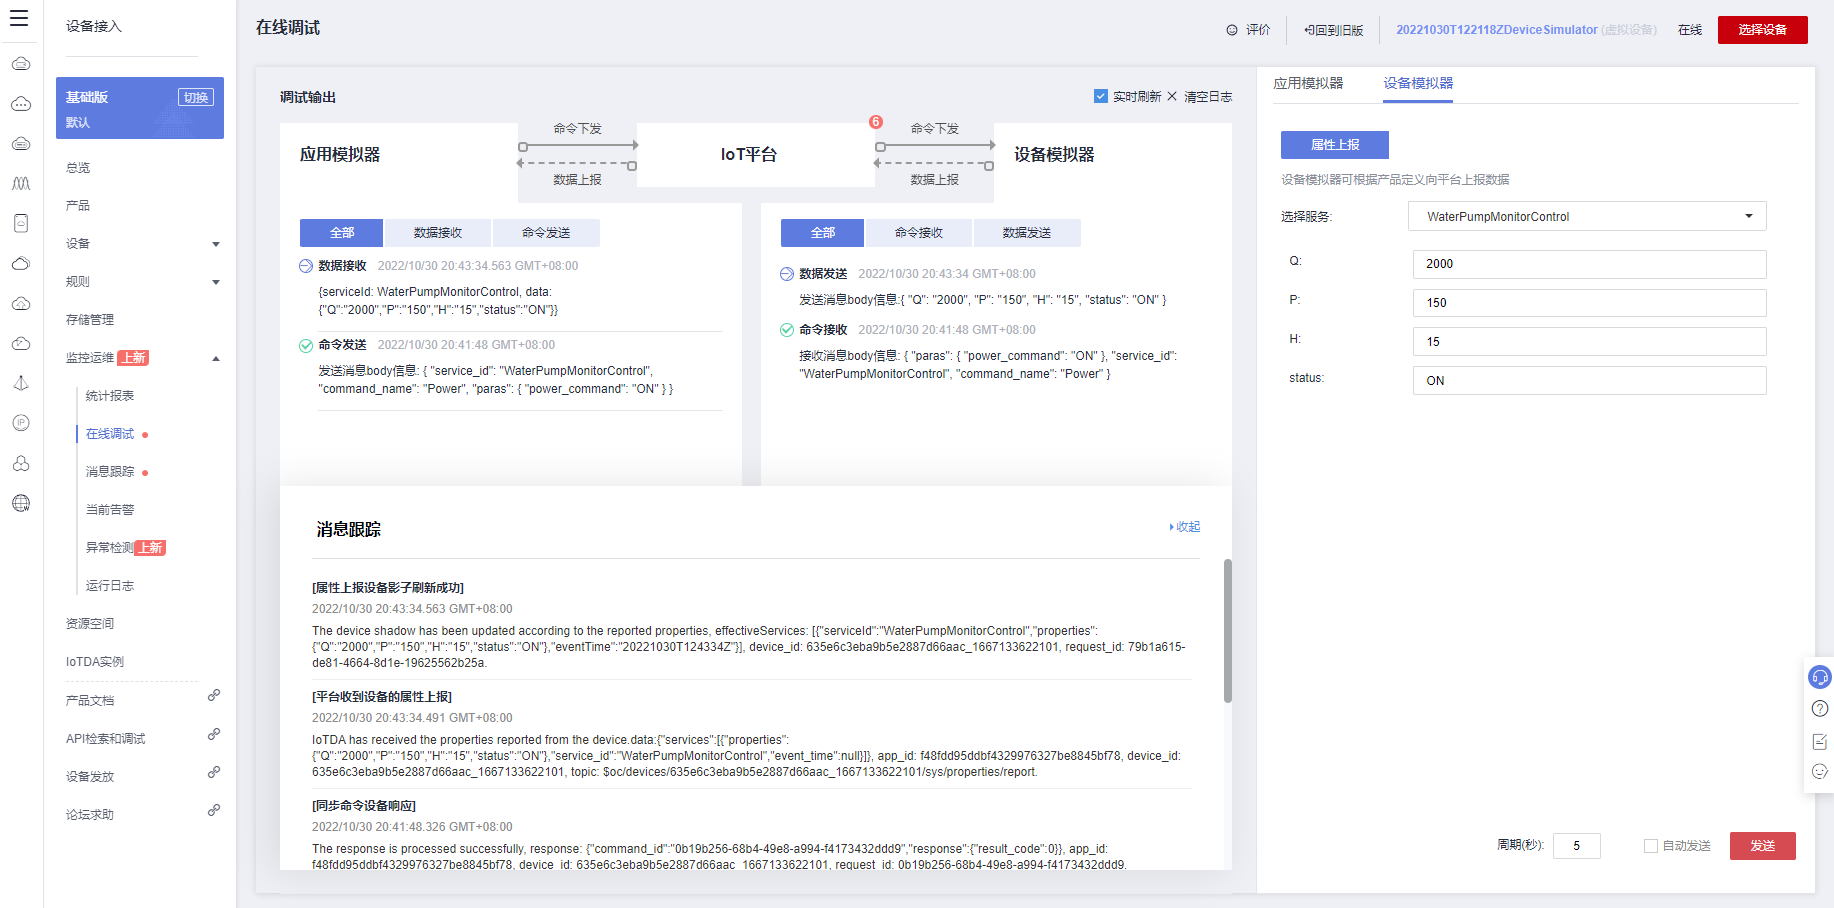This screenshot has height=908, width=1834.
Task: Click the H input field showing 15
Action: click(1590, 342)
